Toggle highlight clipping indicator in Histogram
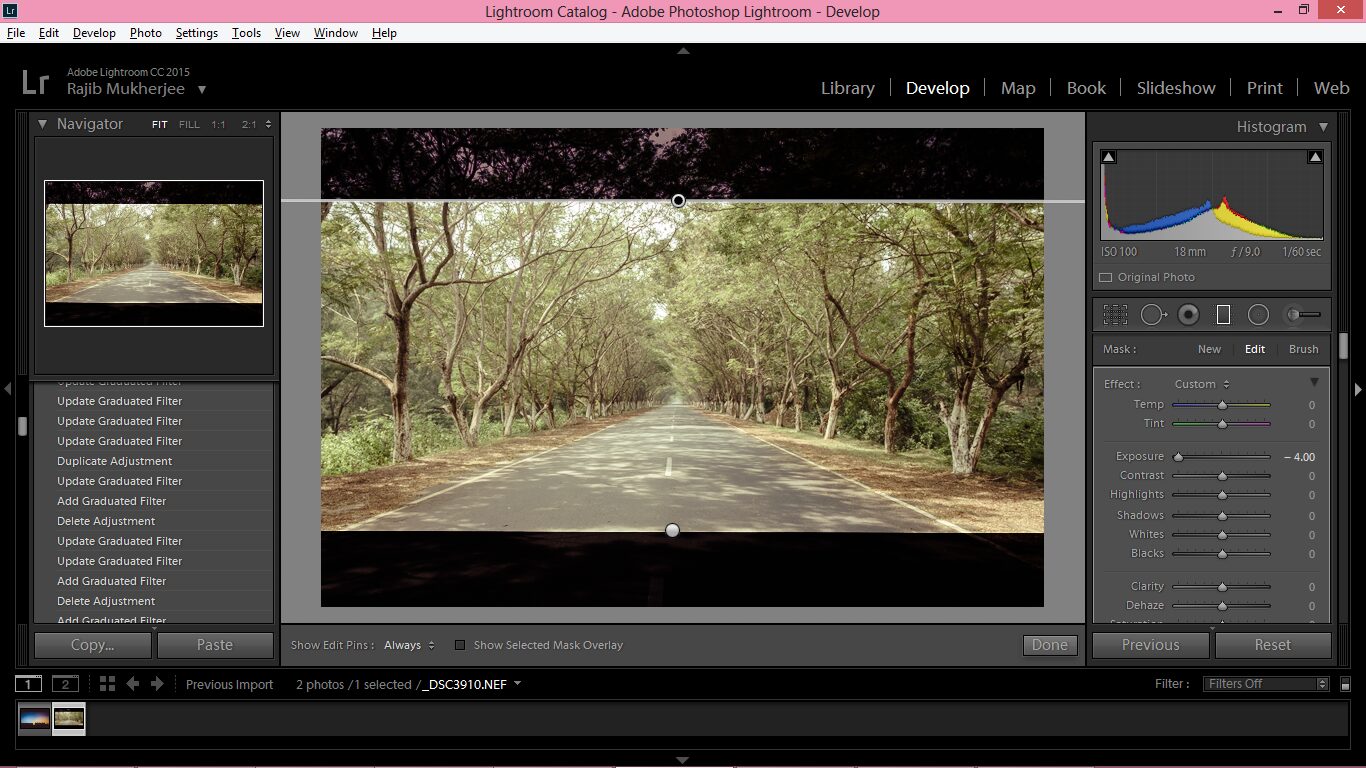The width and height of the screenshot is (1366, 768). (x=1315, y=157)
